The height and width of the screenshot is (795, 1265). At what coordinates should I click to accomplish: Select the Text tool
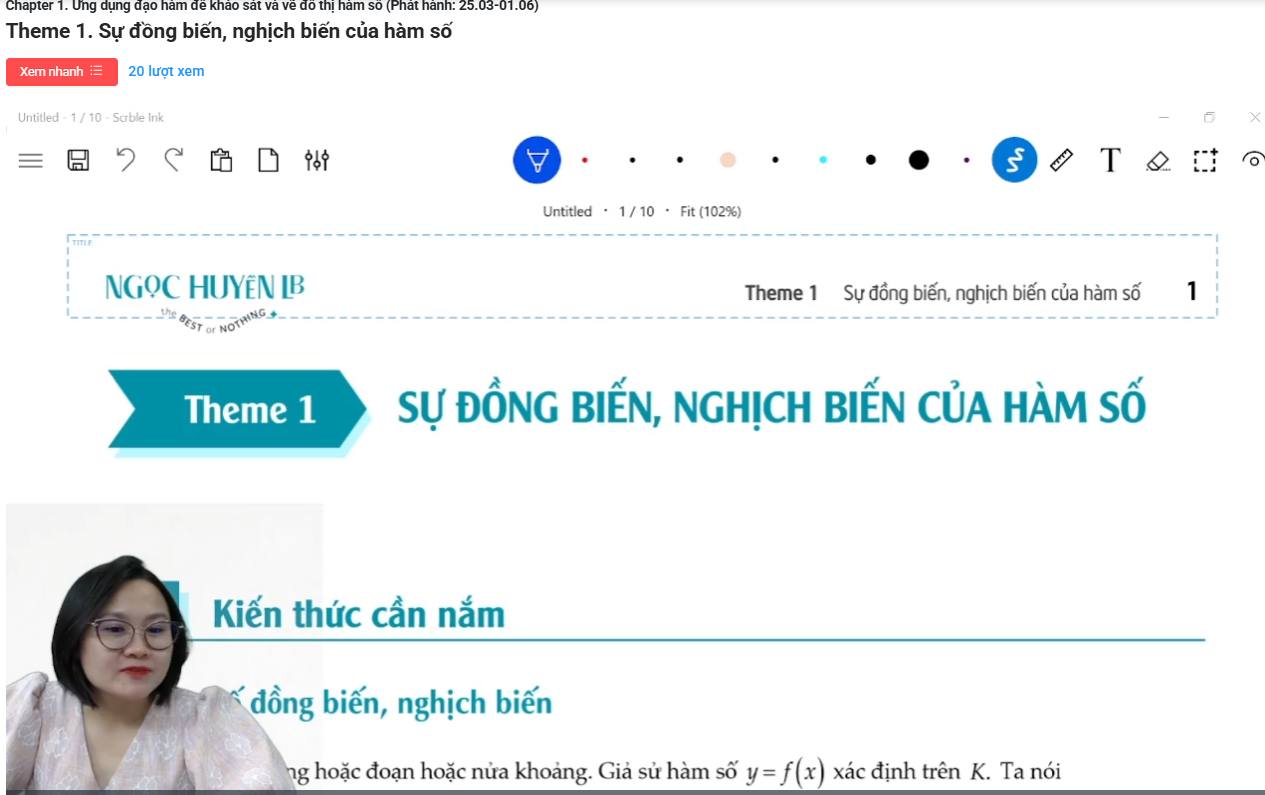(1110, 160)
